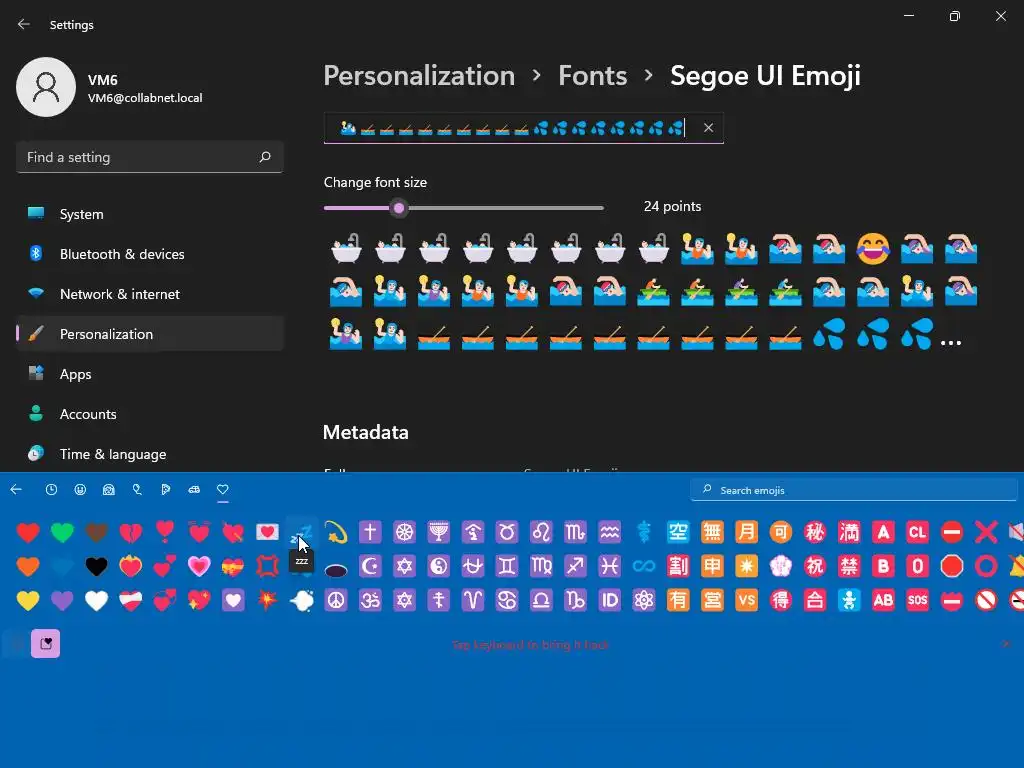1024x768 pixels.
Task: Open the Apps settings page
Action: [x=150, y=374]
